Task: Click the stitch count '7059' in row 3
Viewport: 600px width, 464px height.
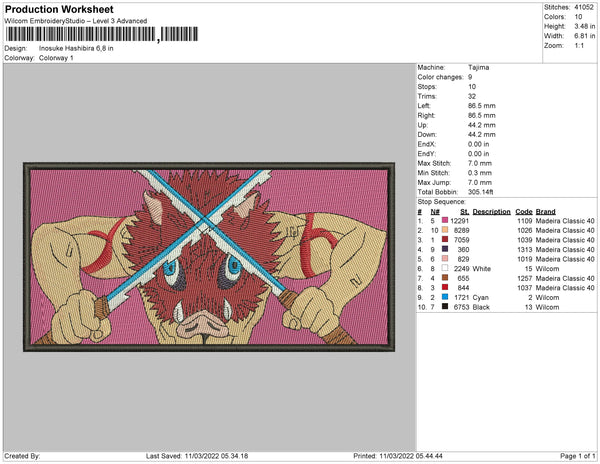Action: pos(461,240)
